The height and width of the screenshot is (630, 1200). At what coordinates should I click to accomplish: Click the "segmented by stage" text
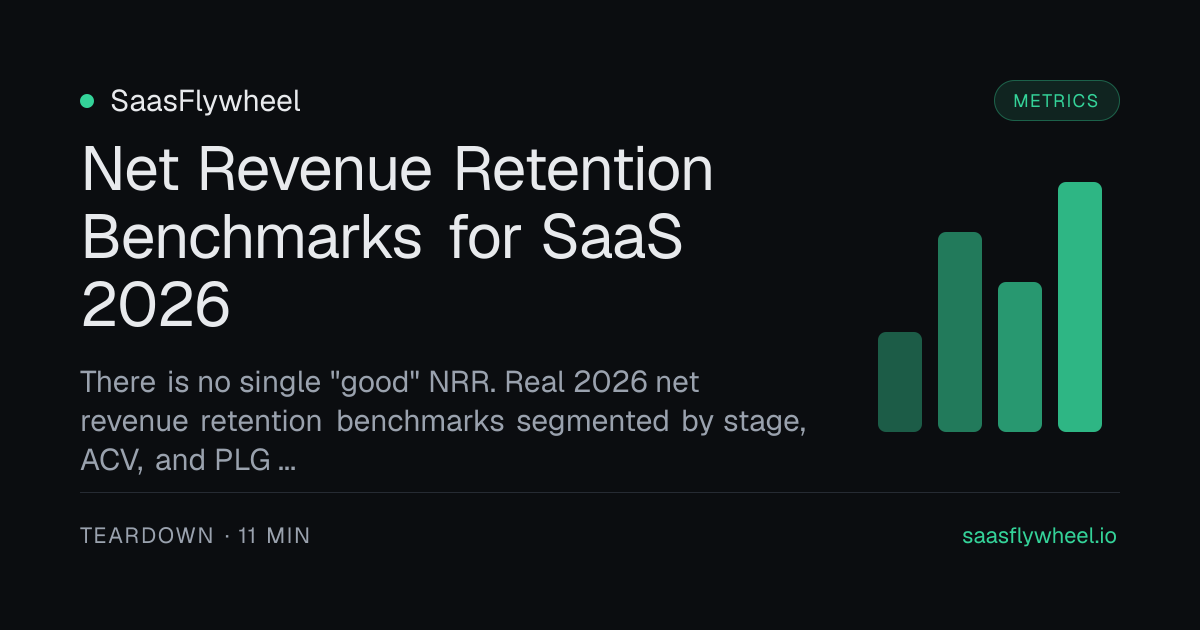(662, 421)
